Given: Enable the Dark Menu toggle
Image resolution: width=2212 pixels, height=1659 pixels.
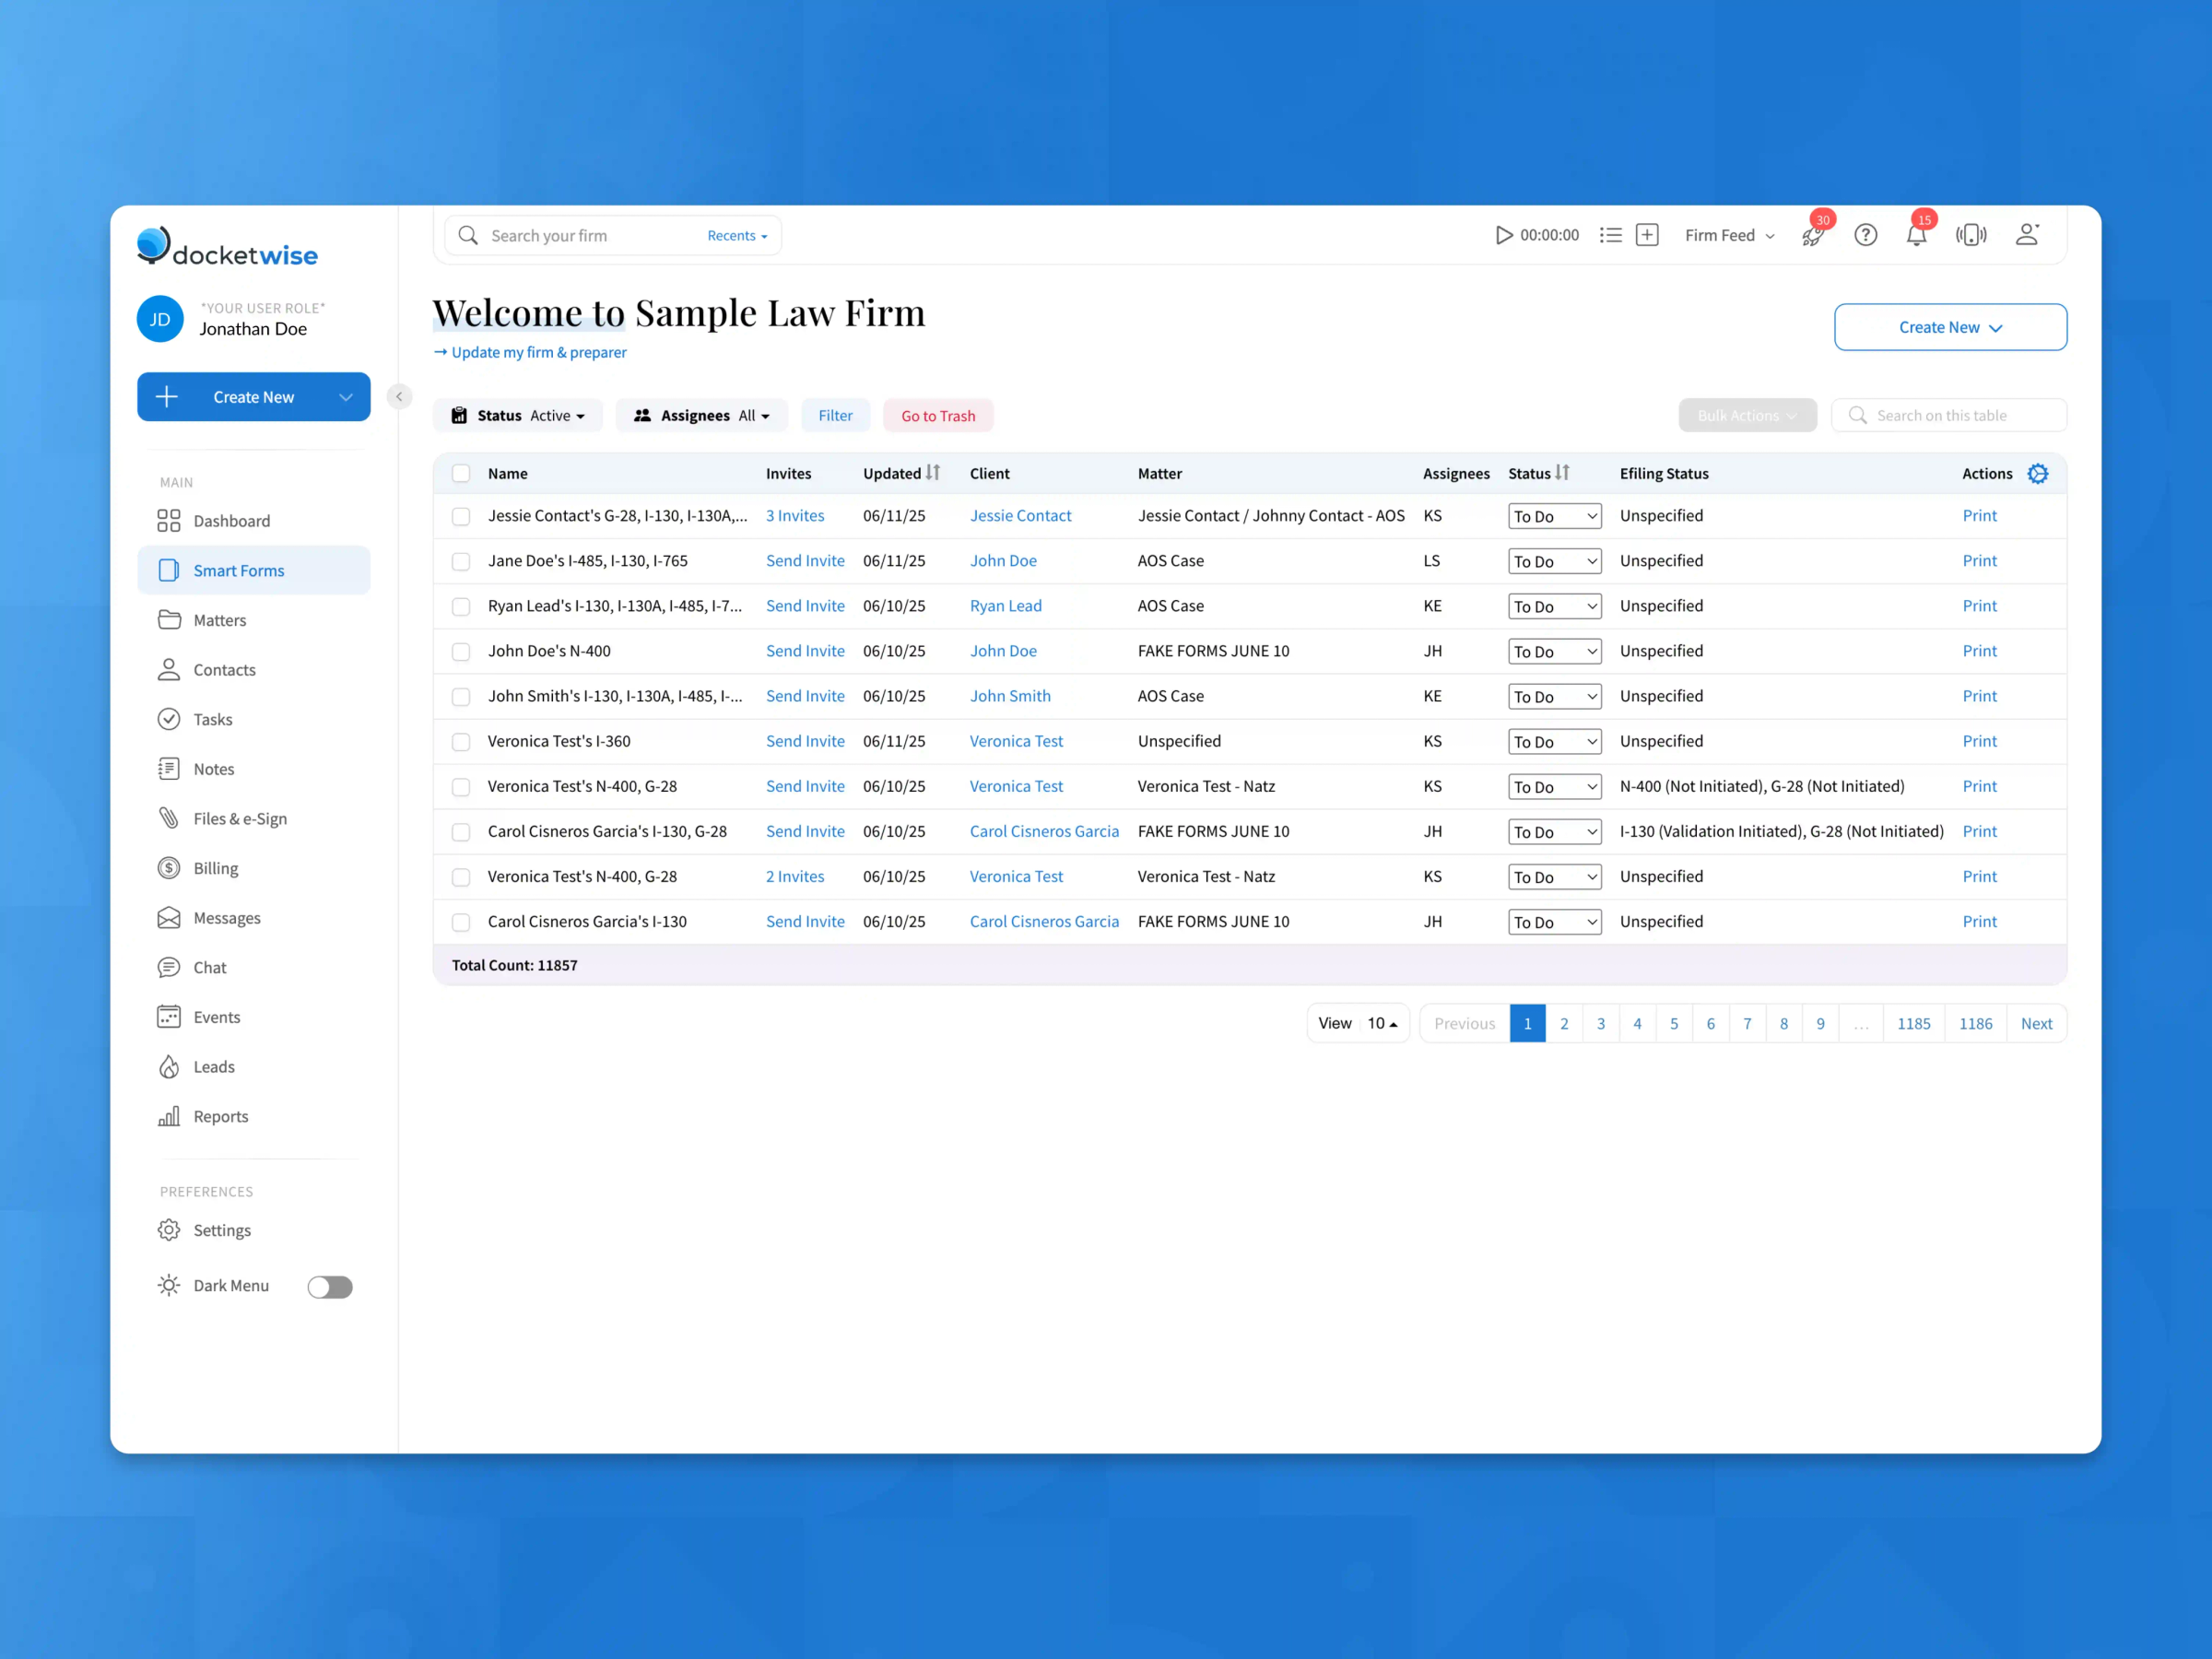Looking at the screenshot, I should (330, 1286).
